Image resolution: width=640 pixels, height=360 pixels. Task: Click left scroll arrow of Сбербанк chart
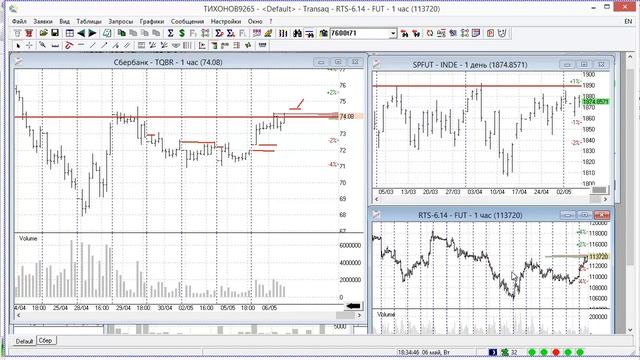(18, 315)
